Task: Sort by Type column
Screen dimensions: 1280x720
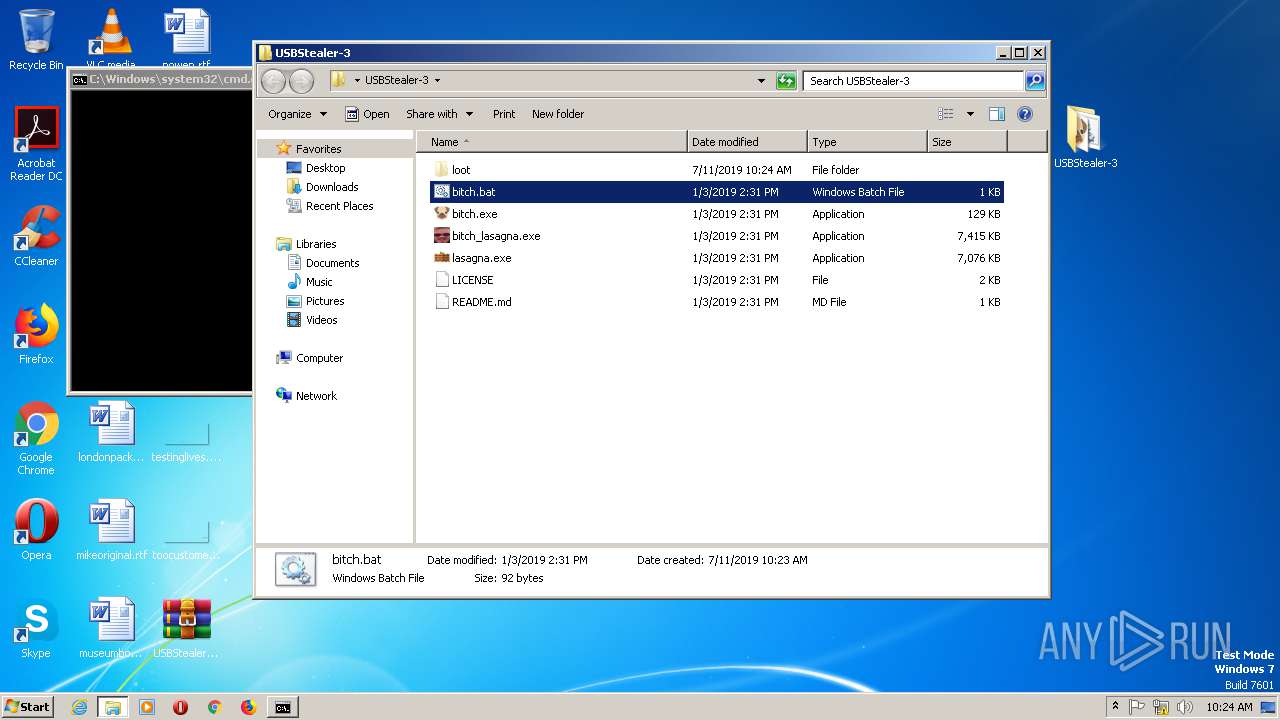Action: (867, 142)
